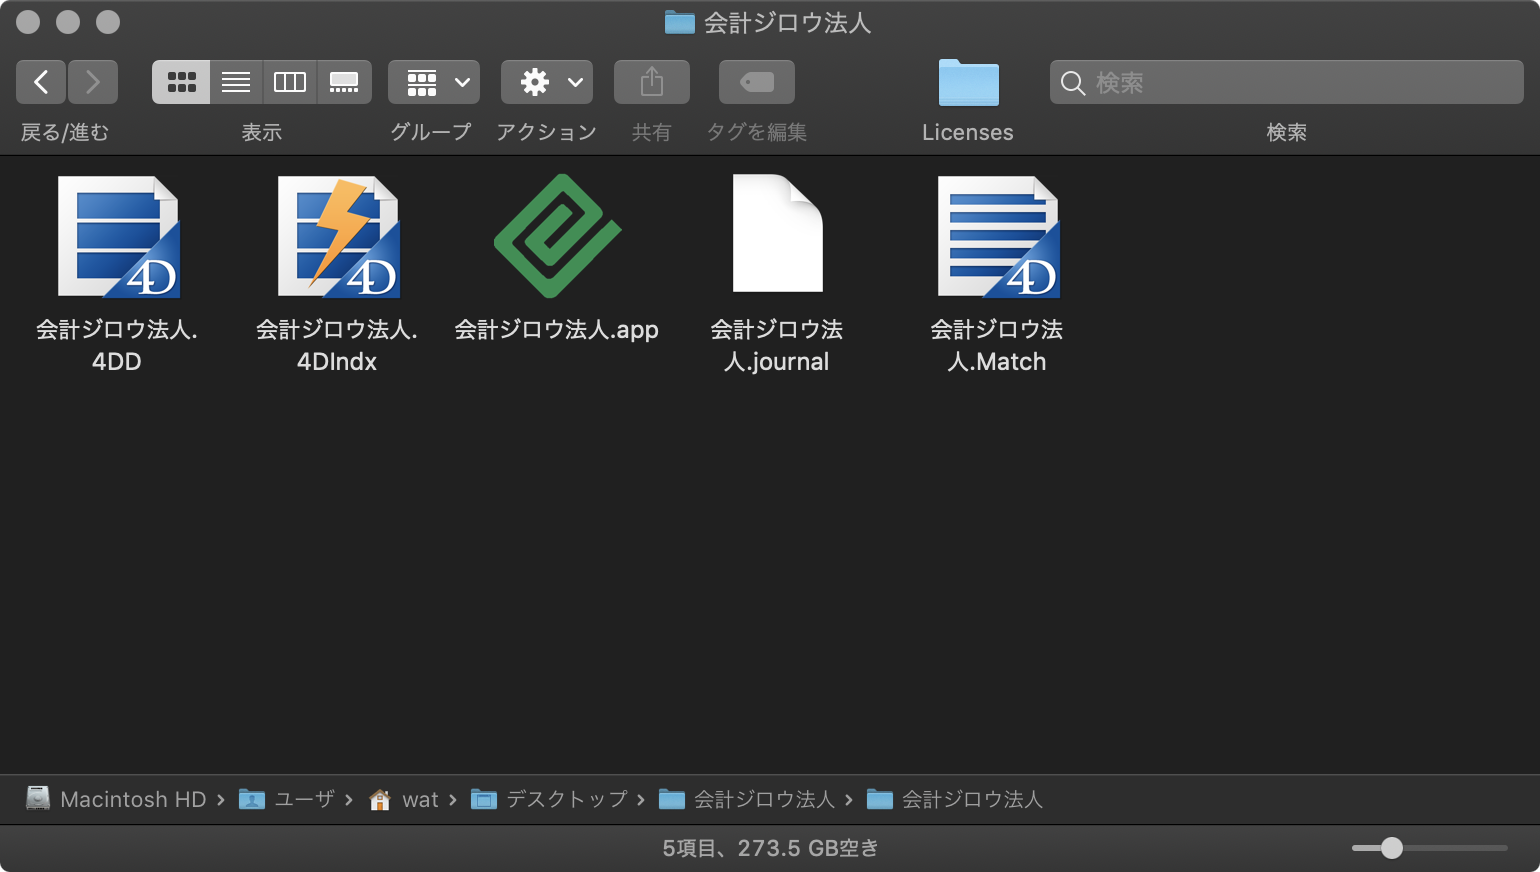The width and height of the screenshot is (1540, 872).
Task: Click the folder proxy icon in title bar
Action: point(680,22)
